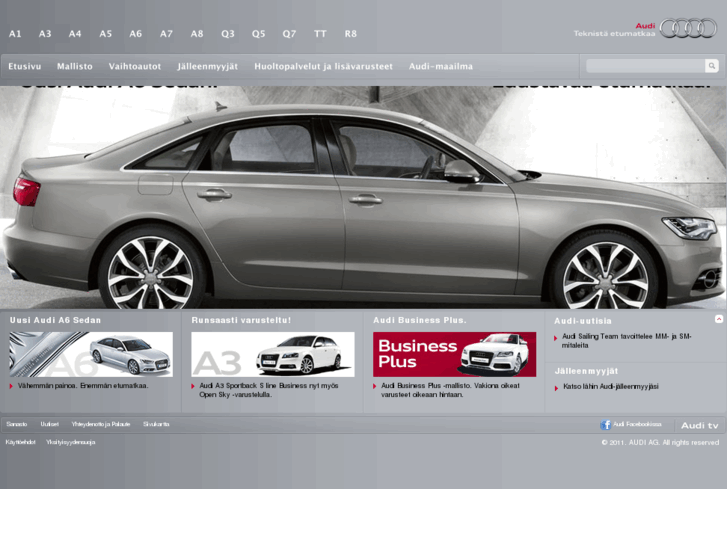Open the Q3 model link
727x545 pixels.
(x=228, y=34)
